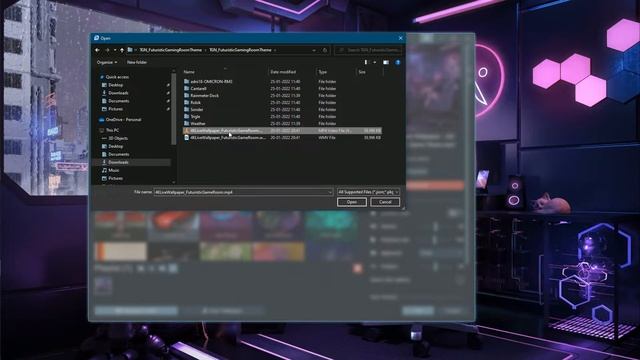Close the Open dialog with X

[400, 38]
